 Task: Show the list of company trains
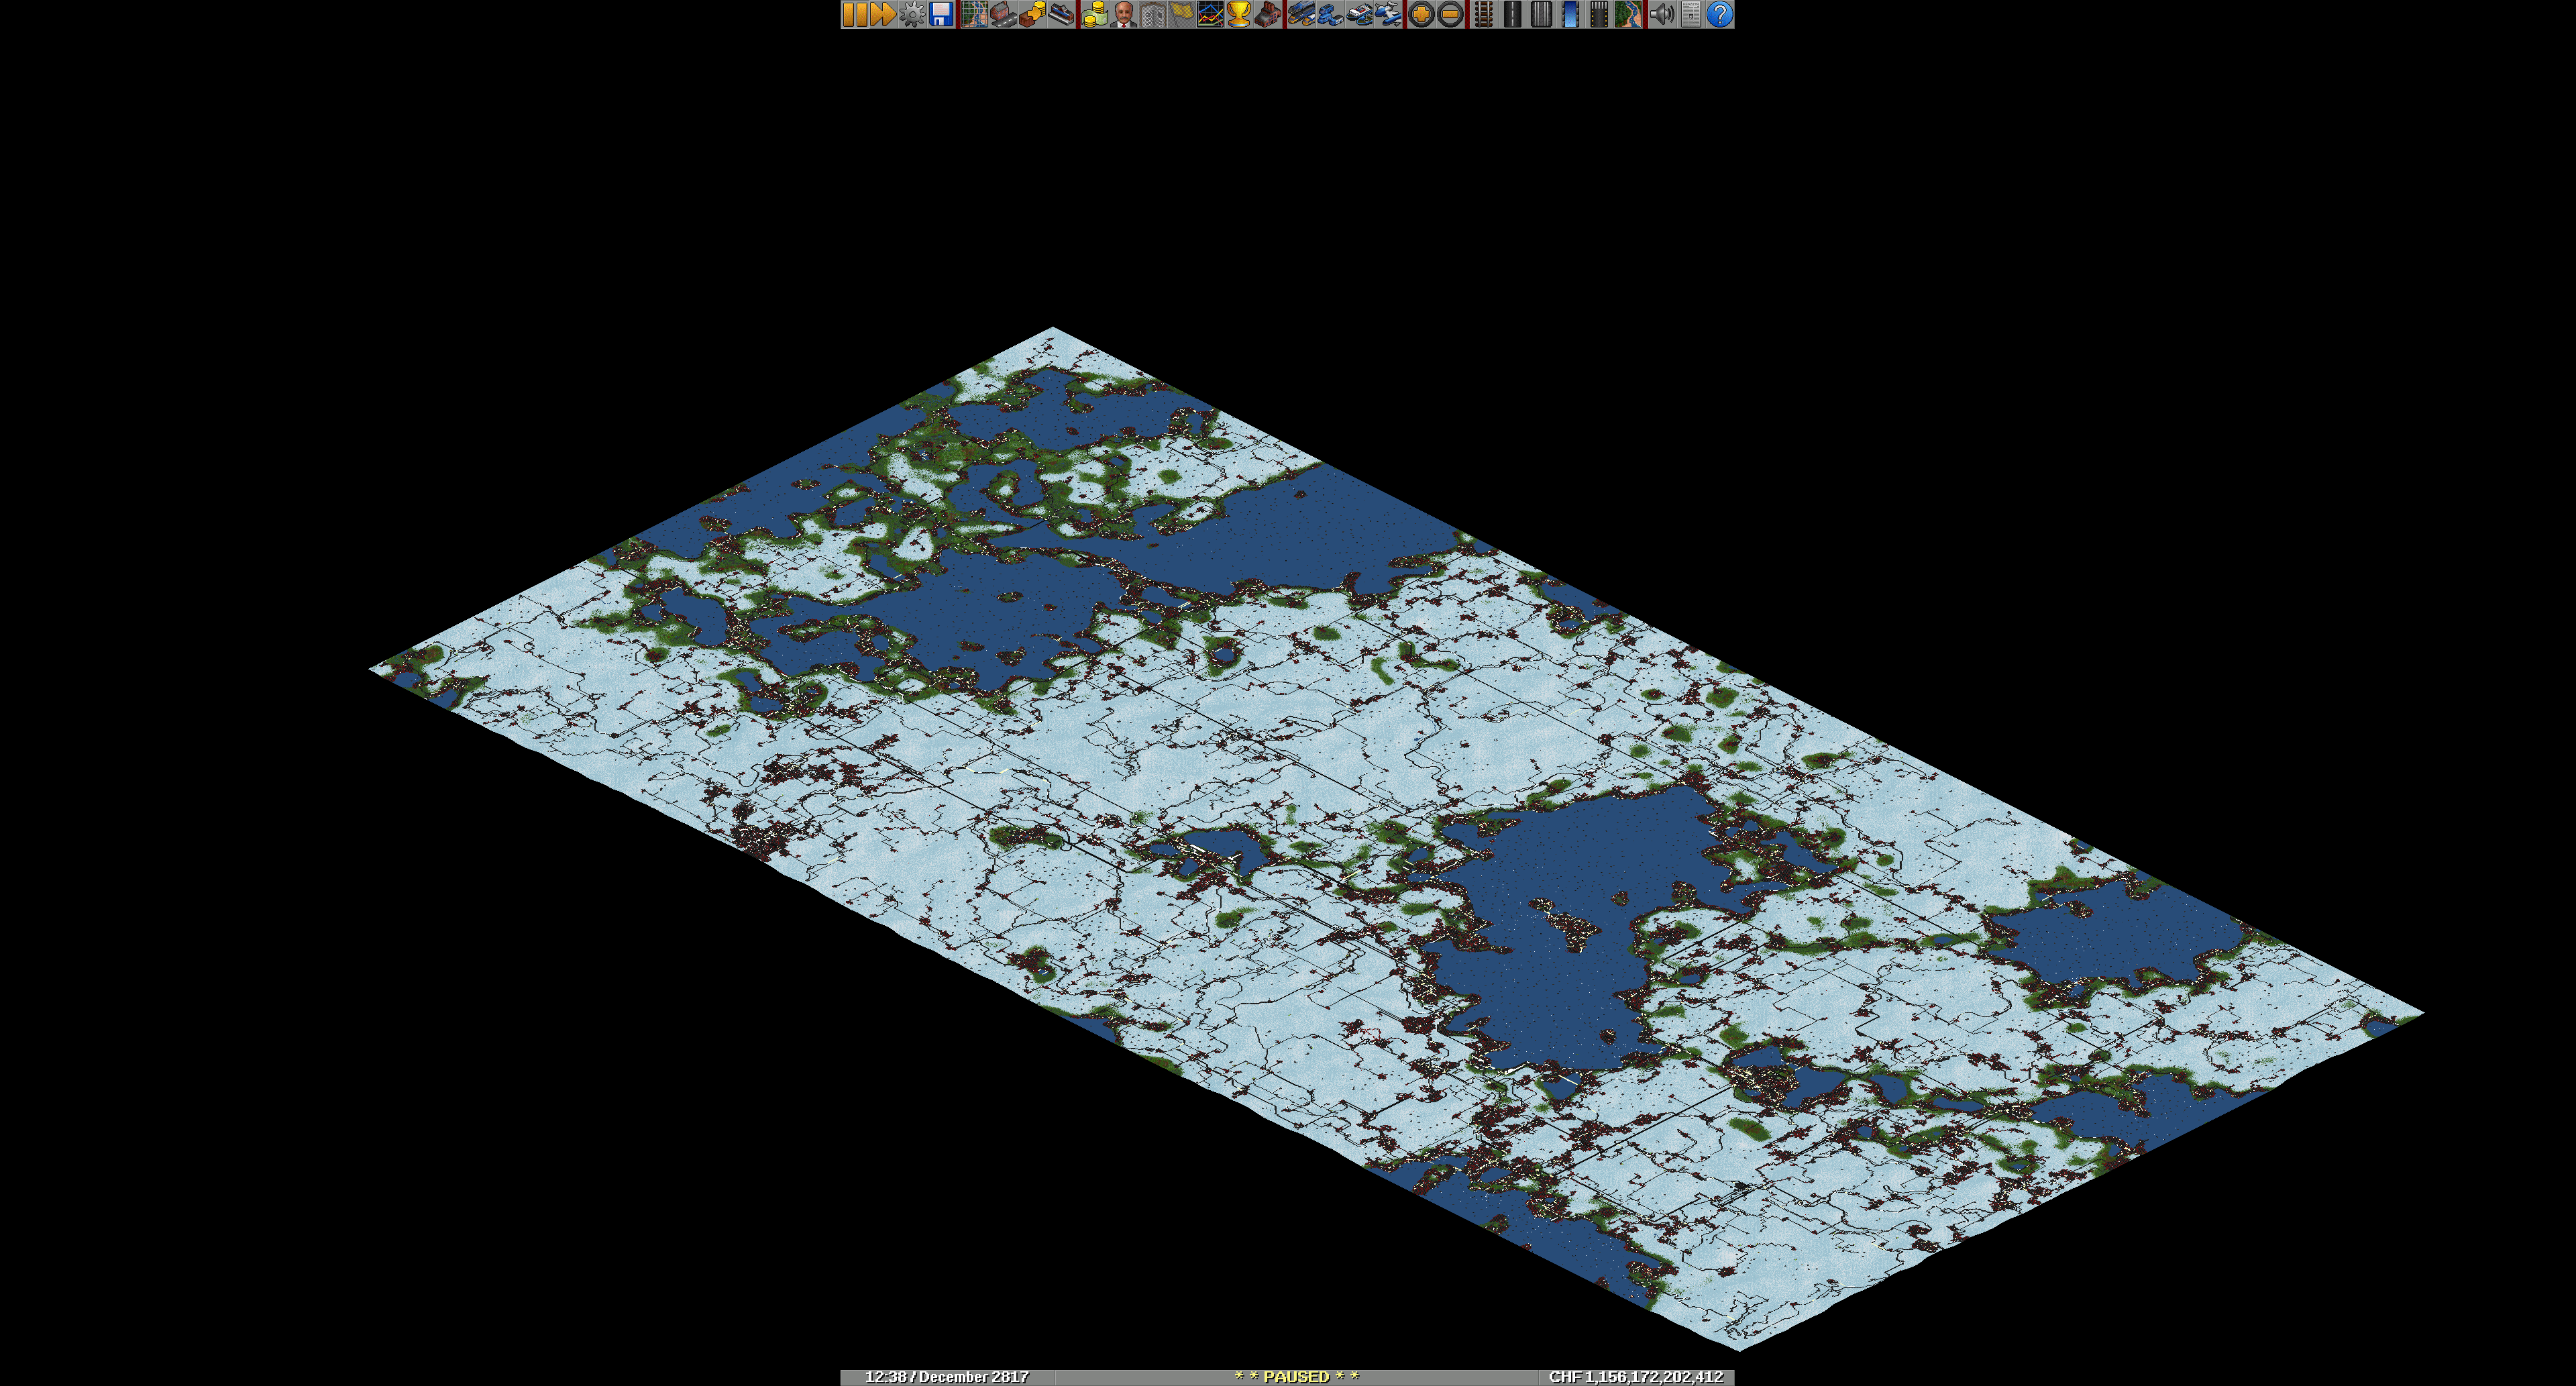pyautogui.click(x=1302, y=14)
